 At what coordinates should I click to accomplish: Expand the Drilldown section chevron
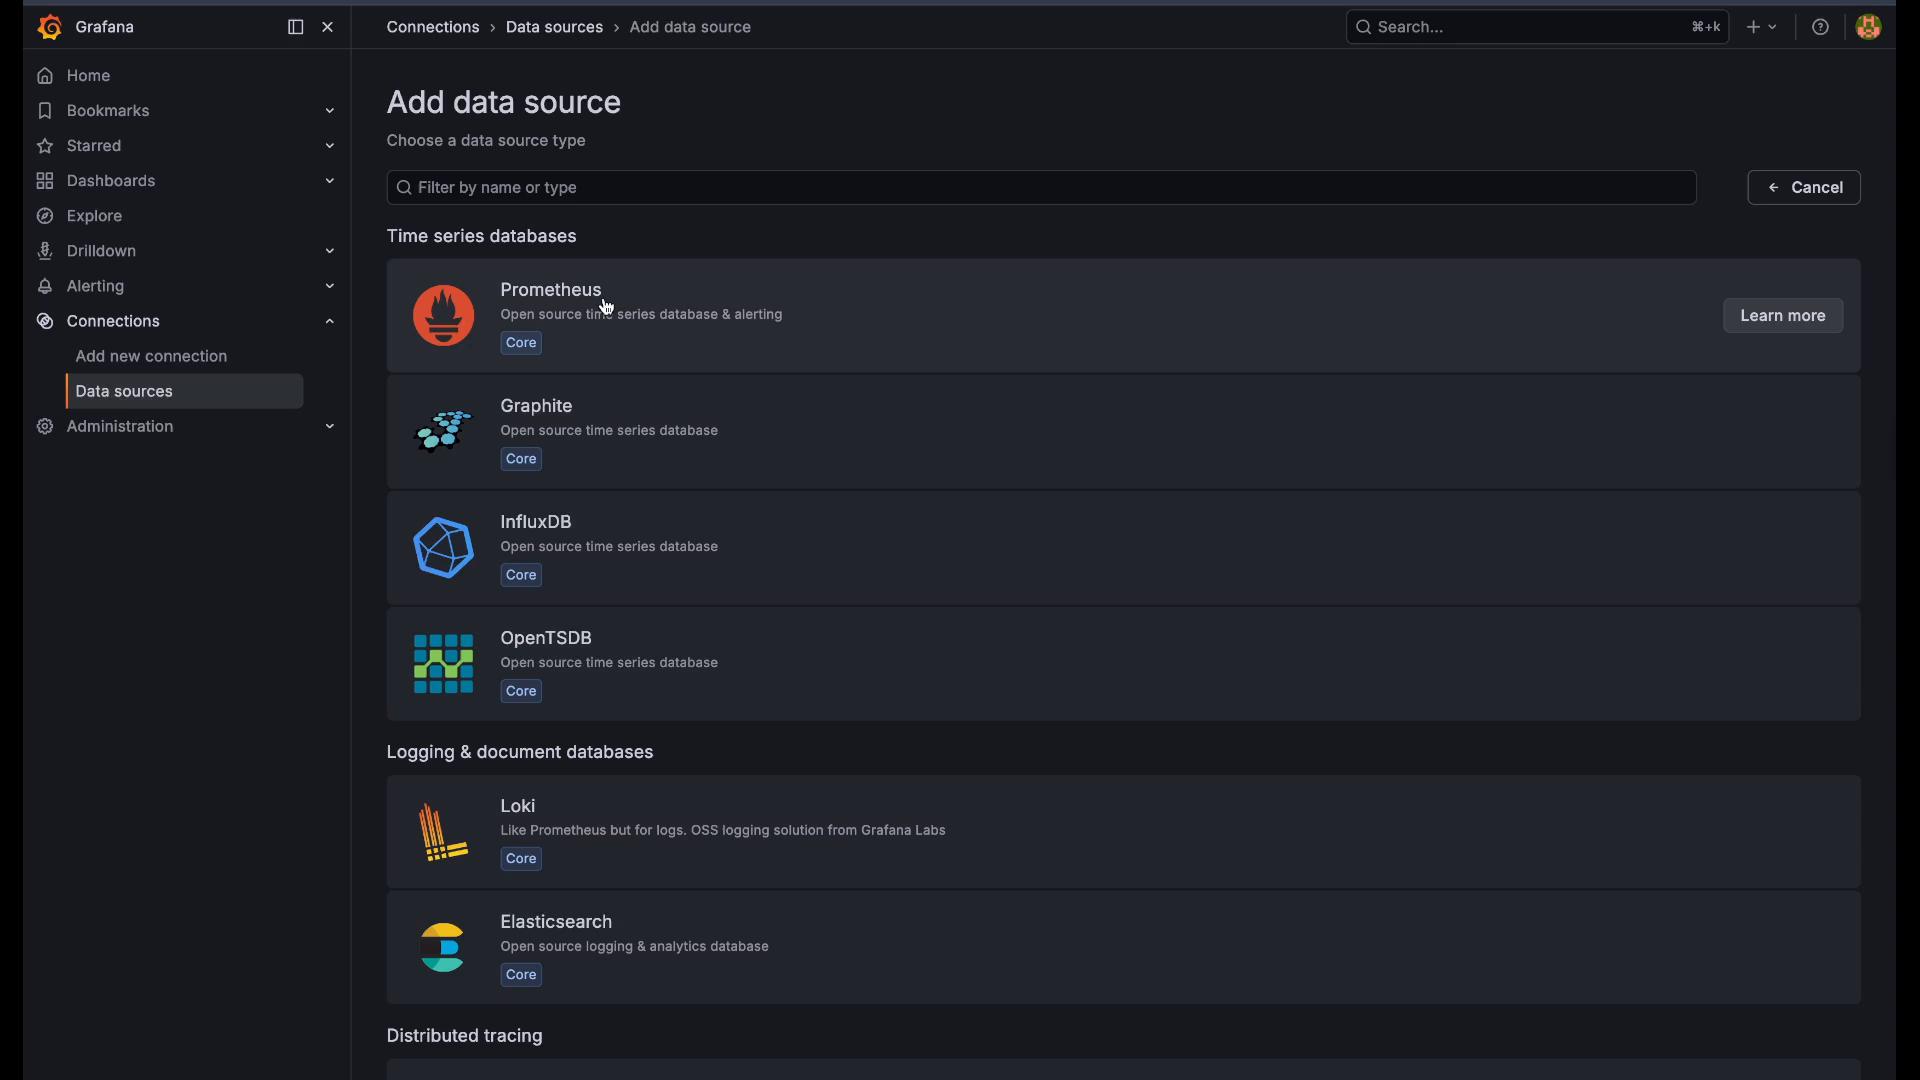coord(330,251)
